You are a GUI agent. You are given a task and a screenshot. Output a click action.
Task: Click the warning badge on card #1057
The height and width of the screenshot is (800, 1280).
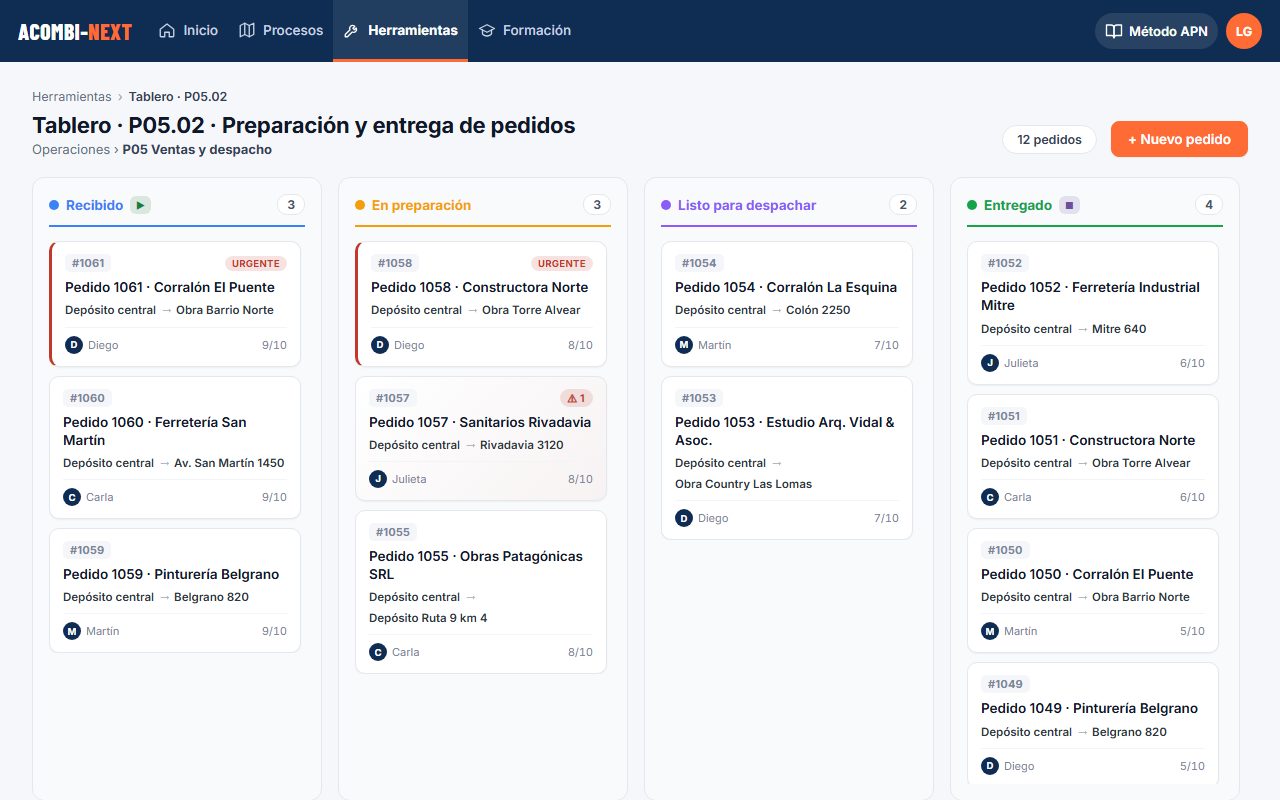576,398
